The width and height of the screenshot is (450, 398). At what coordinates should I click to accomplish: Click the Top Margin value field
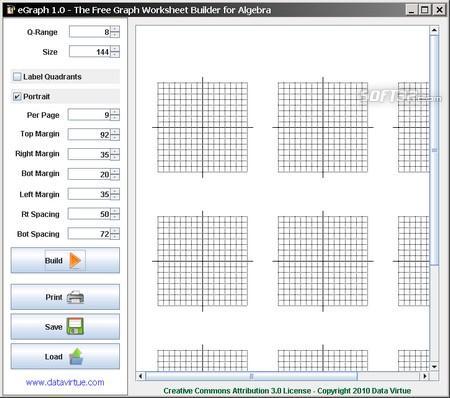[x=89, y=134]
